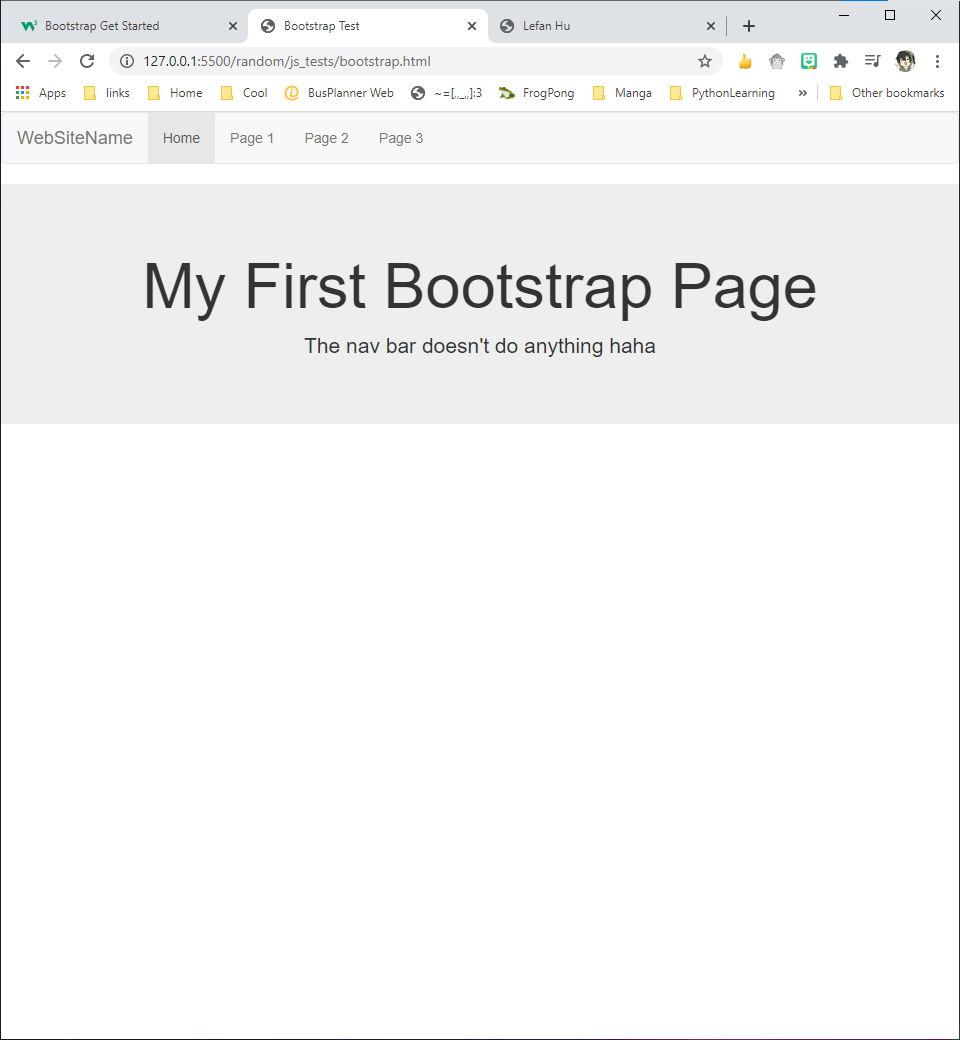
Task: Show hidden bookmarks with the overflow chevron
Action: click(802, 92)
